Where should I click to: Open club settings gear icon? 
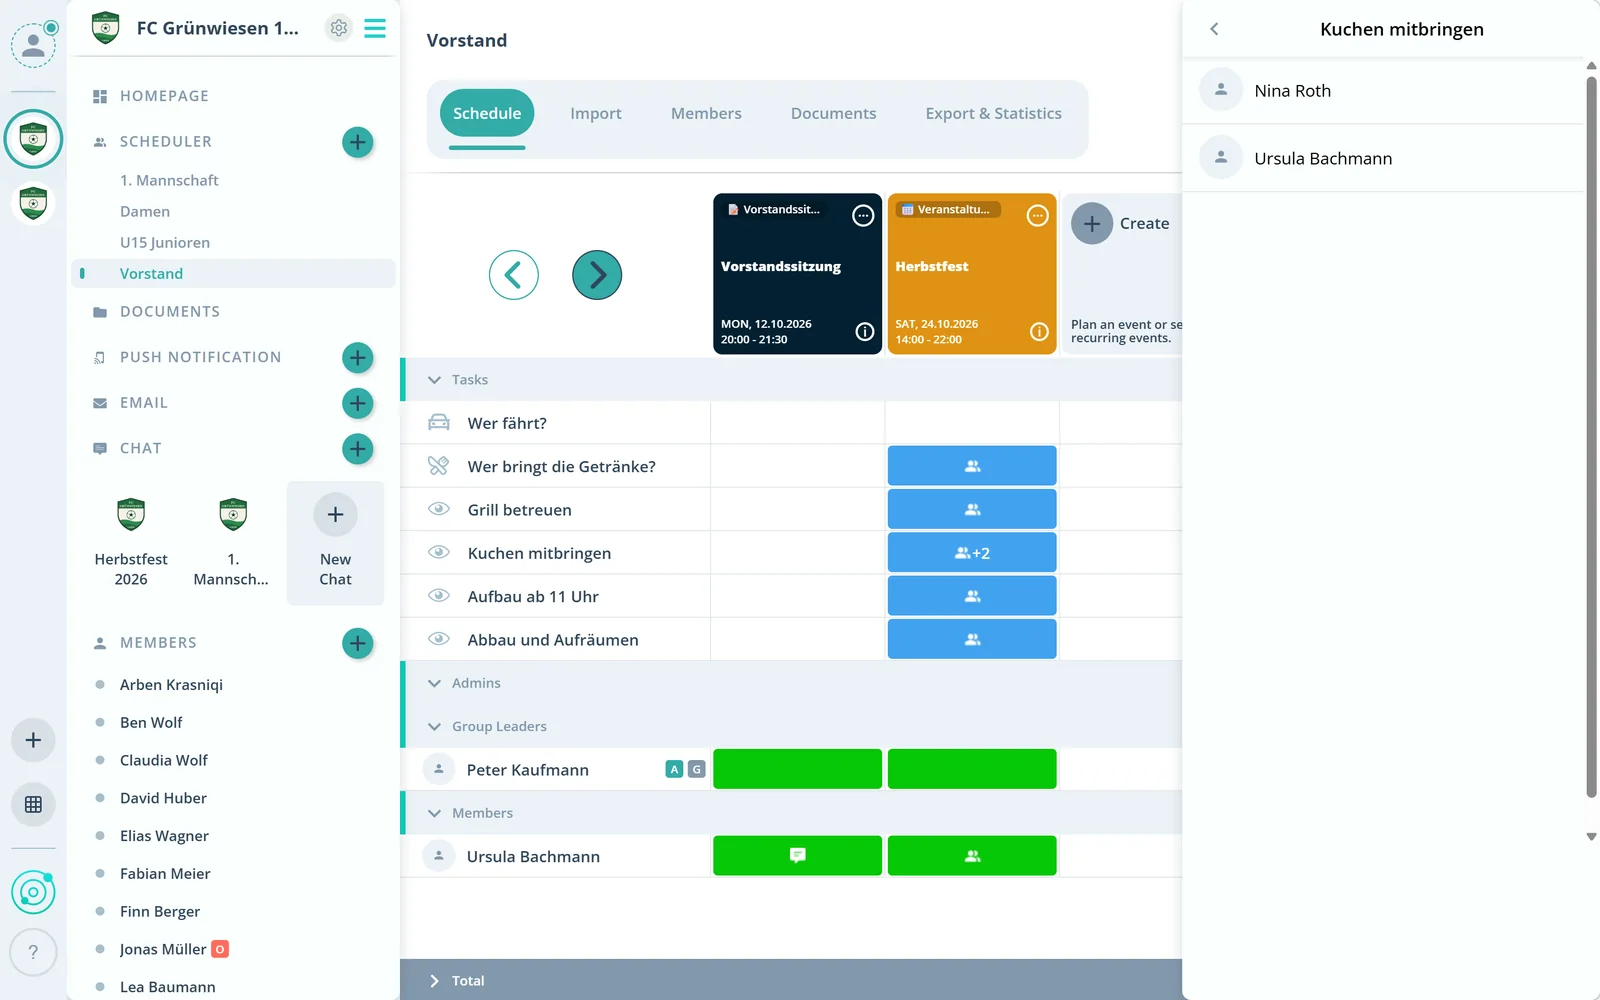[x=339, y=28]
